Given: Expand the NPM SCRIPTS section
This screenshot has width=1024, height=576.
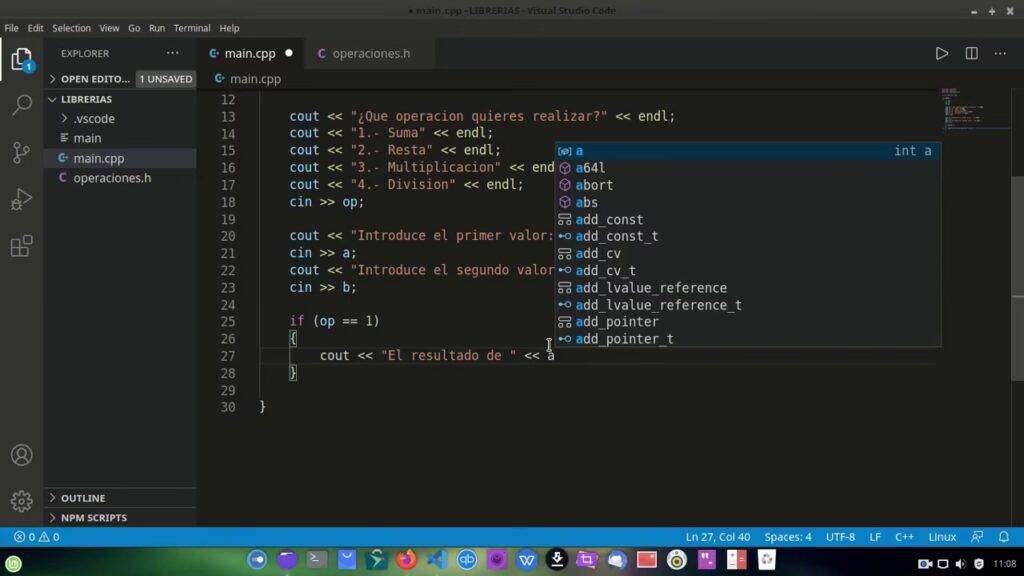Looking at the screenshot, I should 93,518.
